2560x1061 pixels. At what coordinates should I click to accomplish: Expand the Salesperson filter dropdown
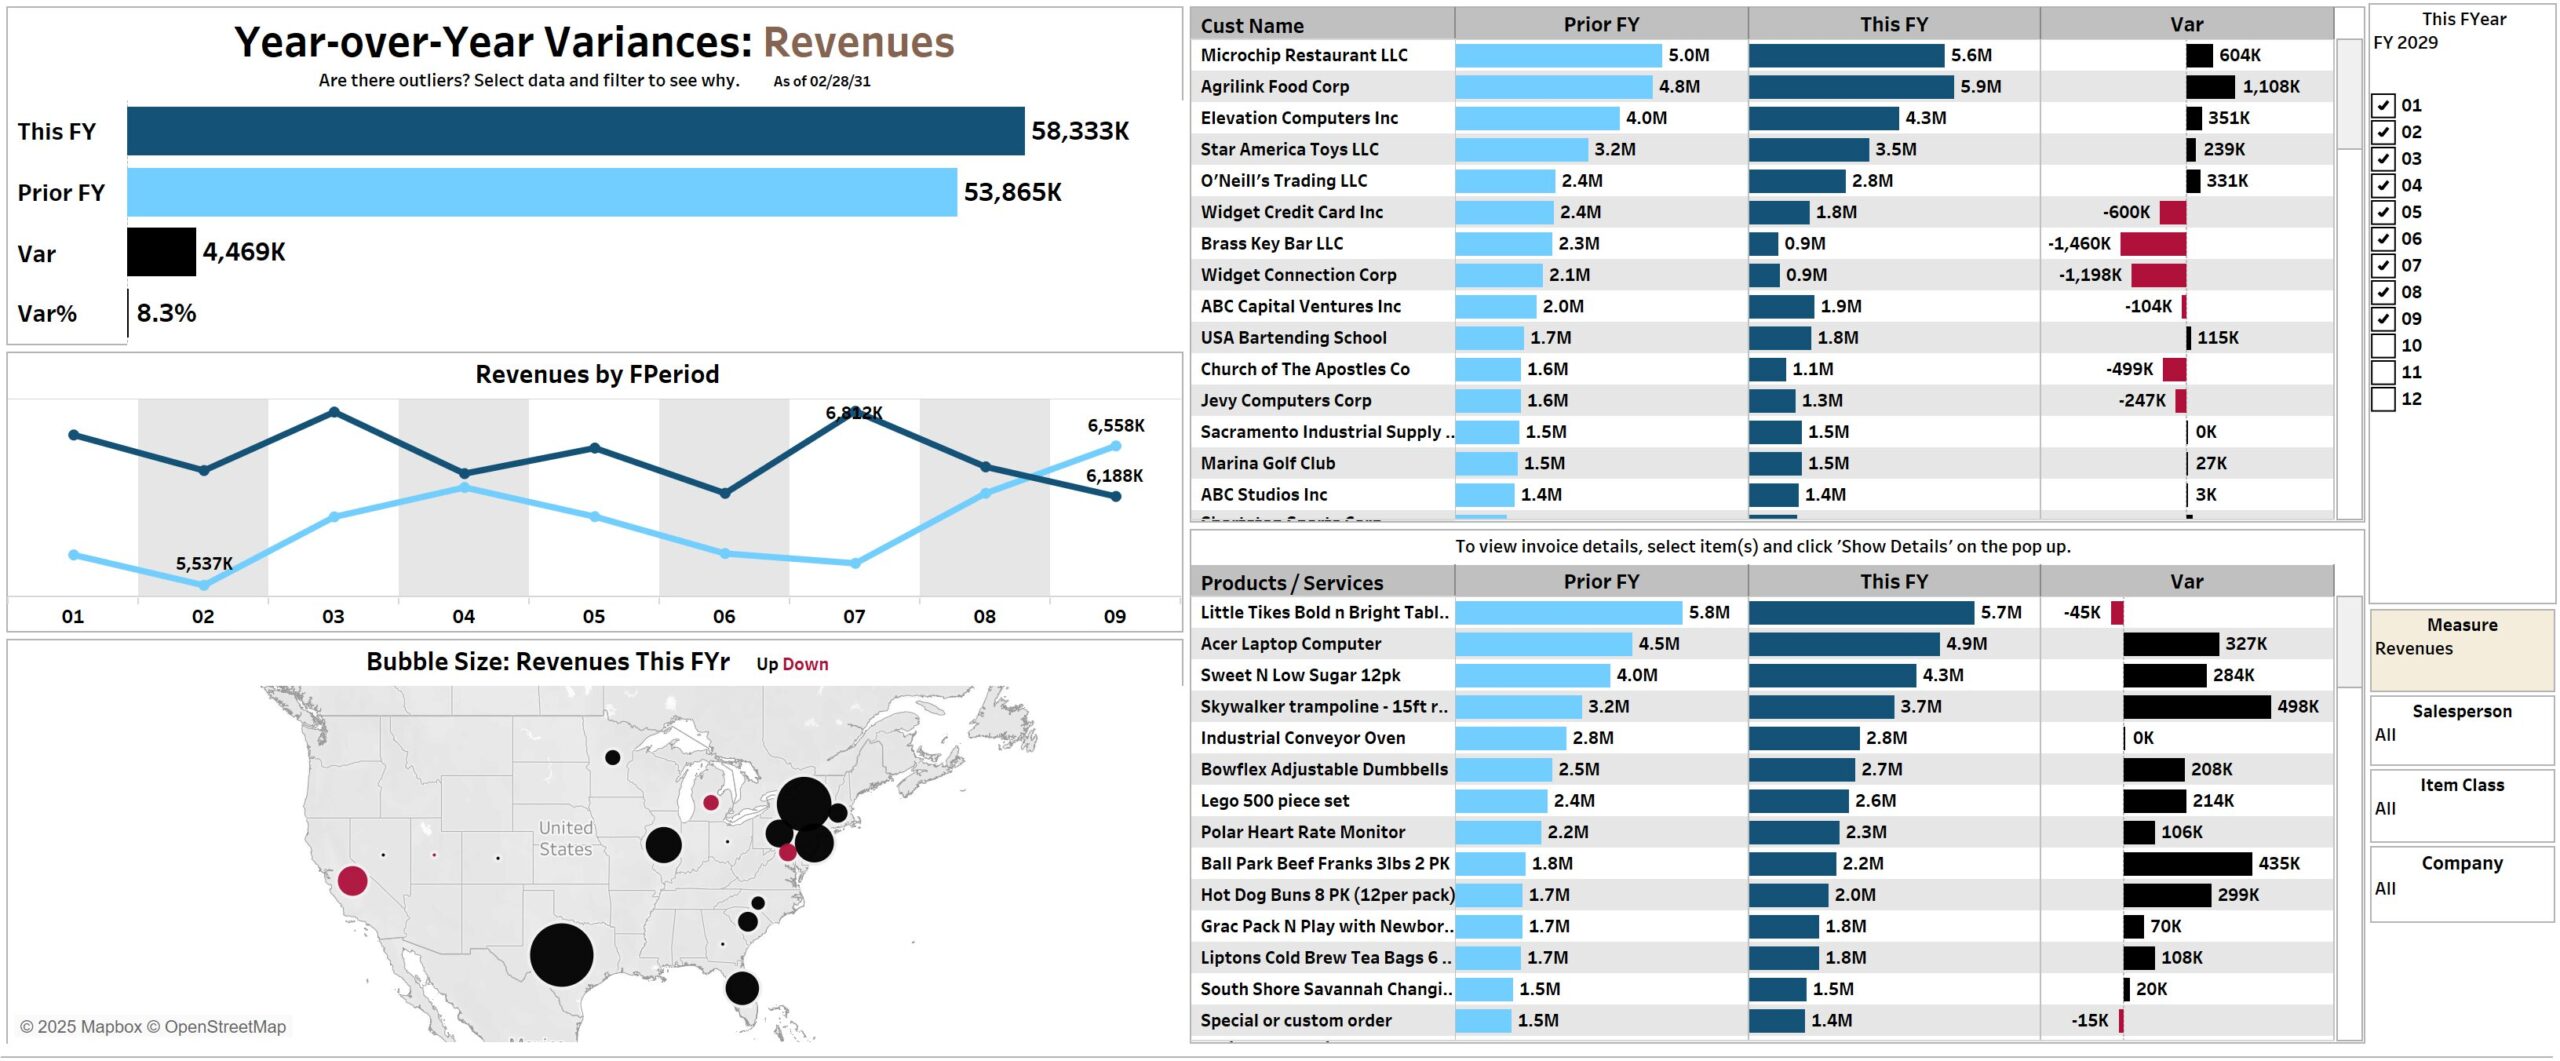[2461, 735]
